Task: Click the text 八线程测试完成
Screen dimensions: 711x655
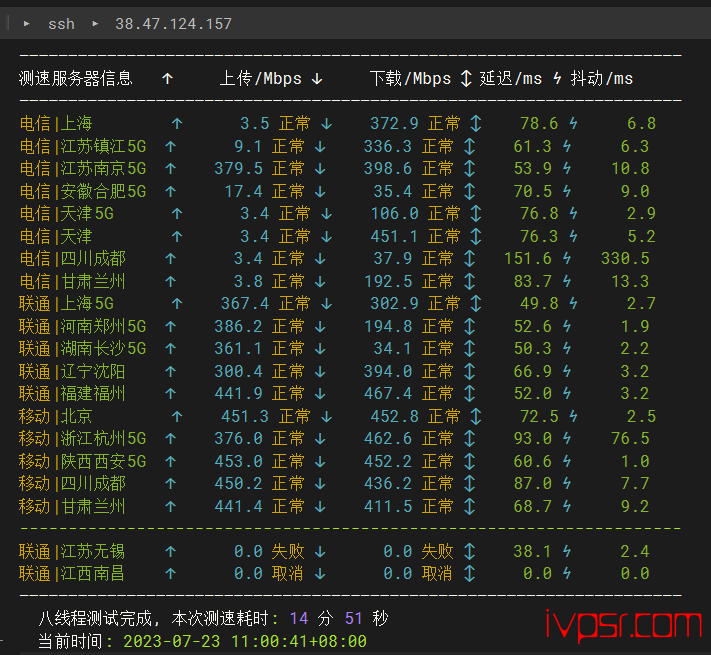Action: [x=96, y=618]
